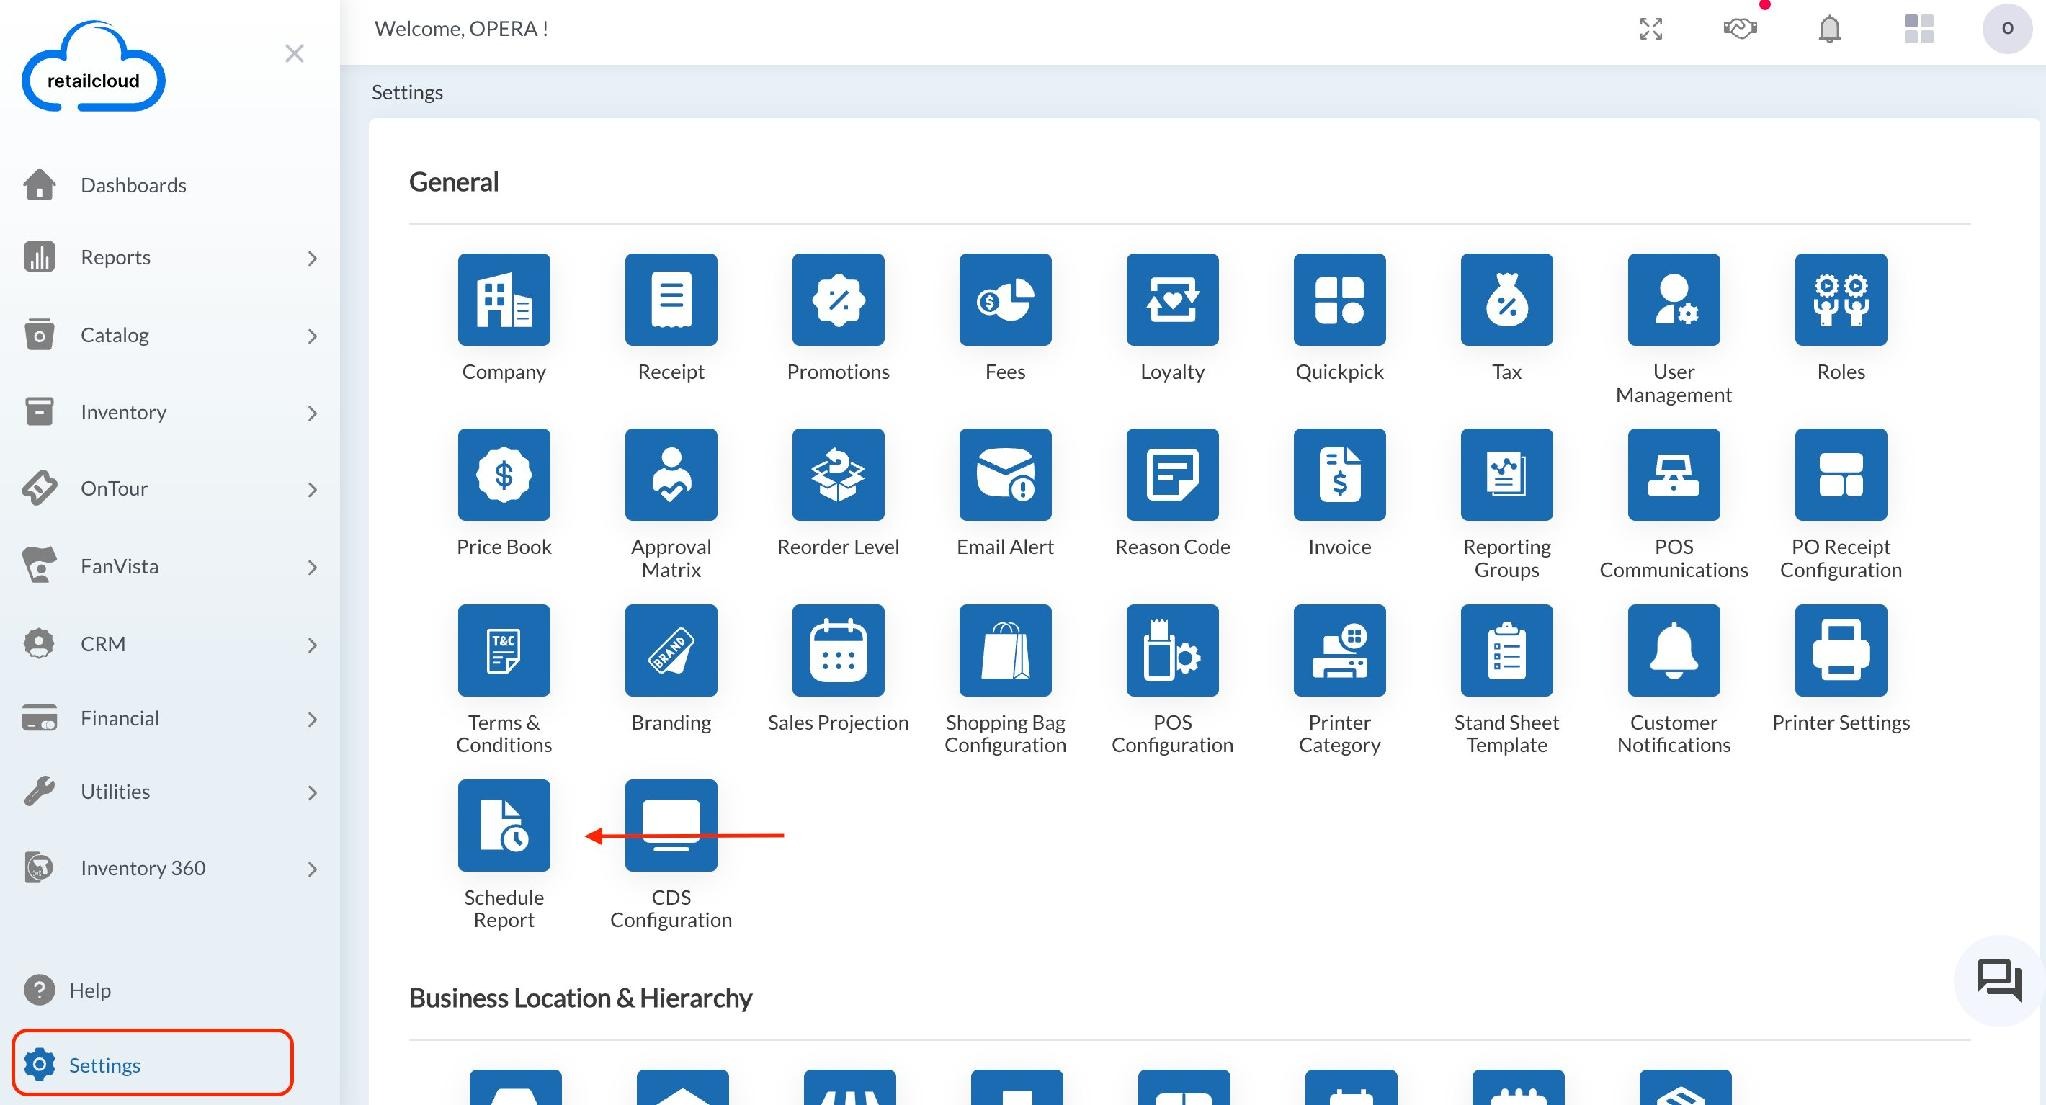2046x1105 pixels.
Task: Select the Fees icon
Action: click(1005, 300)
